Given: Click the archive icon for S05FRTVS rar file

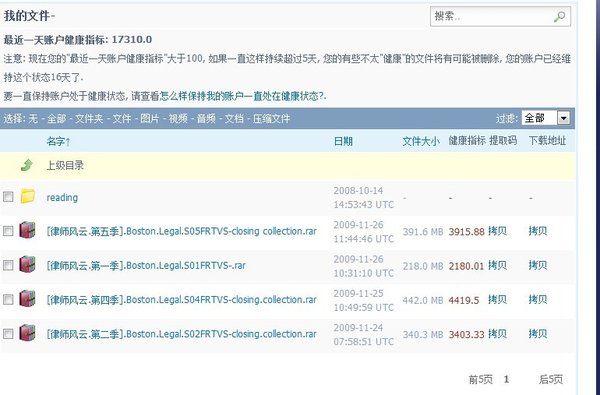Looking at the screenshot, I should point(27,230).
